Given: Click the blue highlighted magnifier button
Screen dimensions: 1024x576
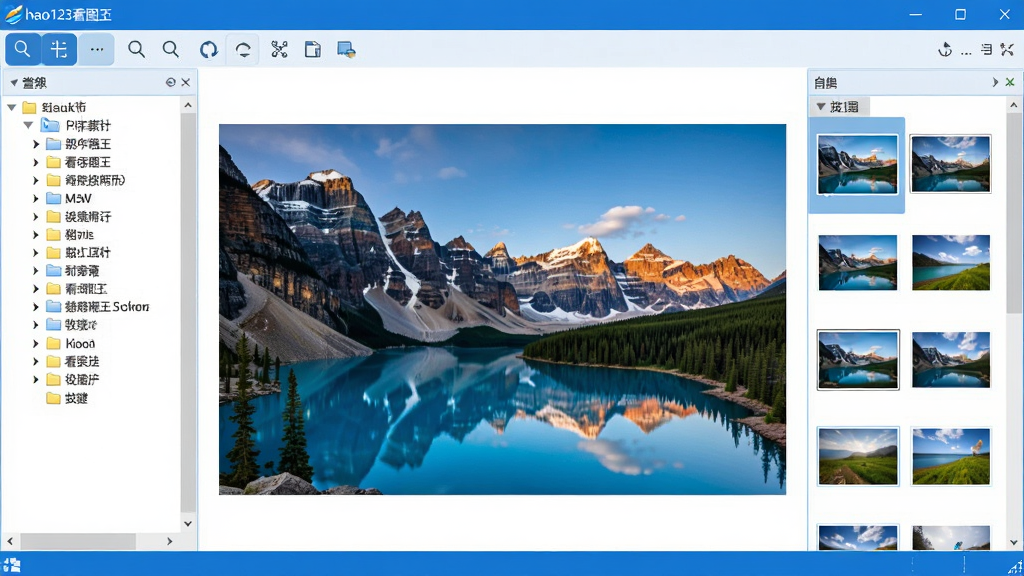Looking at the screenshot, I should pos(23,49).
